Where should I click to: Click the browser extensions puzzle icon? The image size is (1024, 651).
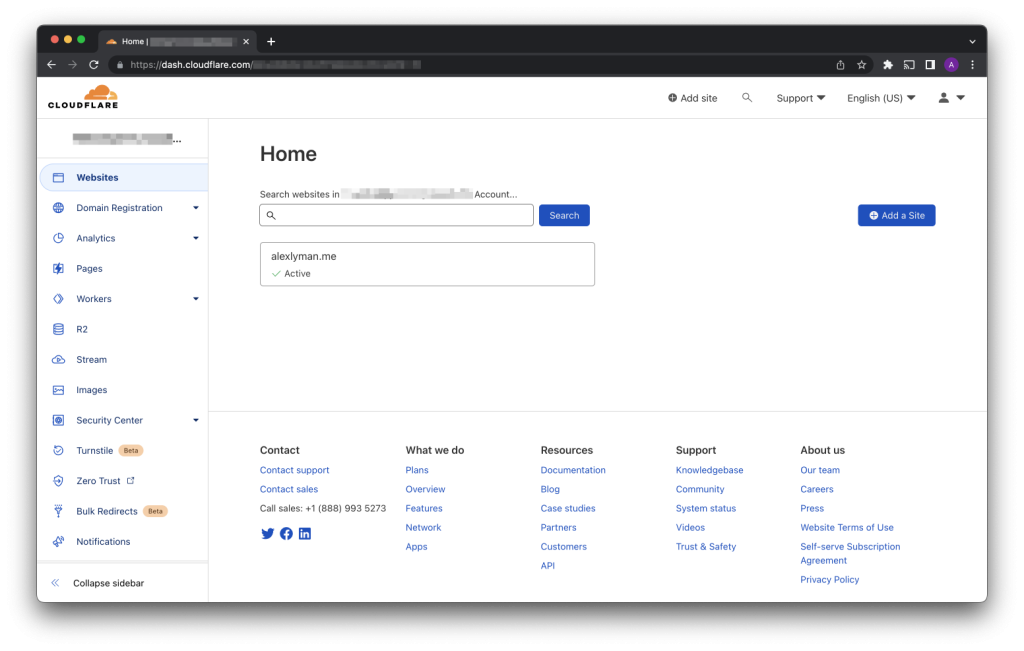[887, 65]
